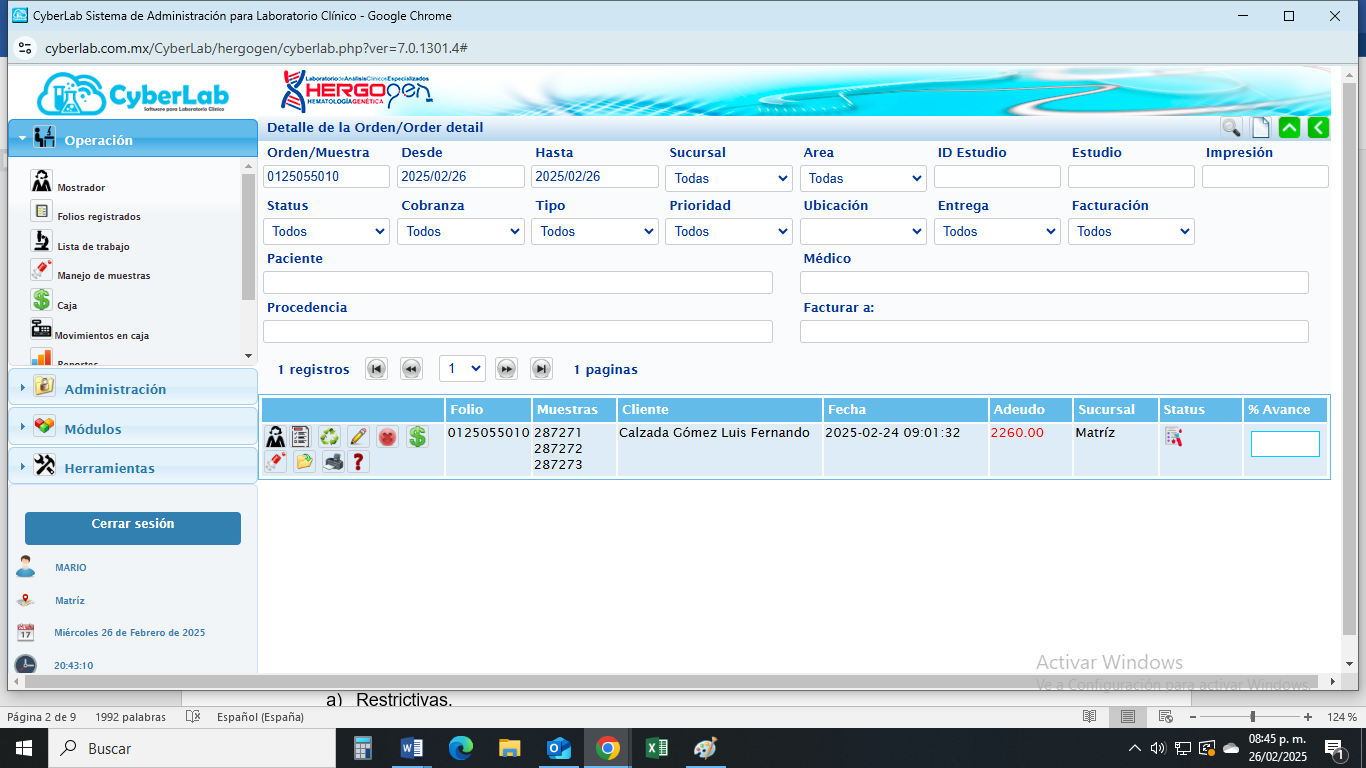Image resolution: width=1366 pixels, height=768 pixels.
Task: Click the magnifying glass search icon
Action: [1231, 128]
